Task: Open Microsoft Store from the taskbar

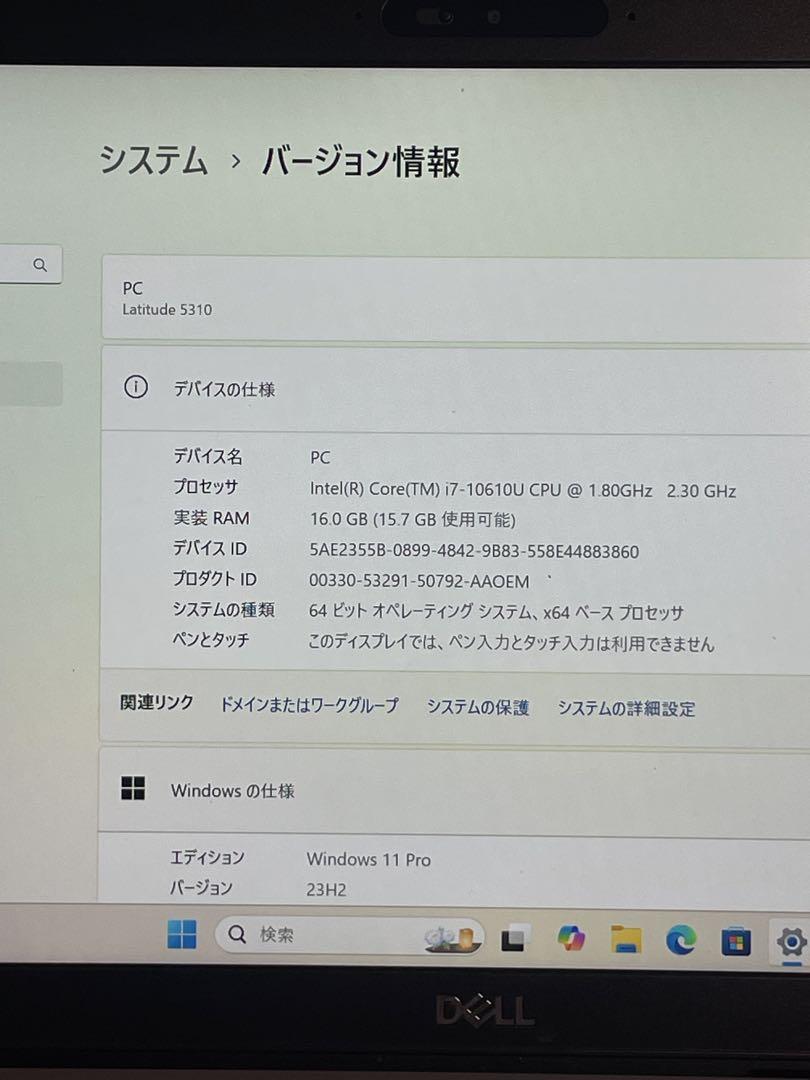Action: (x=736, y=942)
